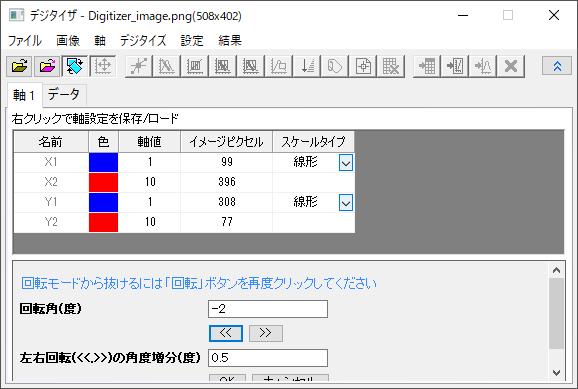Screen dimensions: 578x389
Task: Click the X1 image pixel cell 99
Action: coord(226,163)
